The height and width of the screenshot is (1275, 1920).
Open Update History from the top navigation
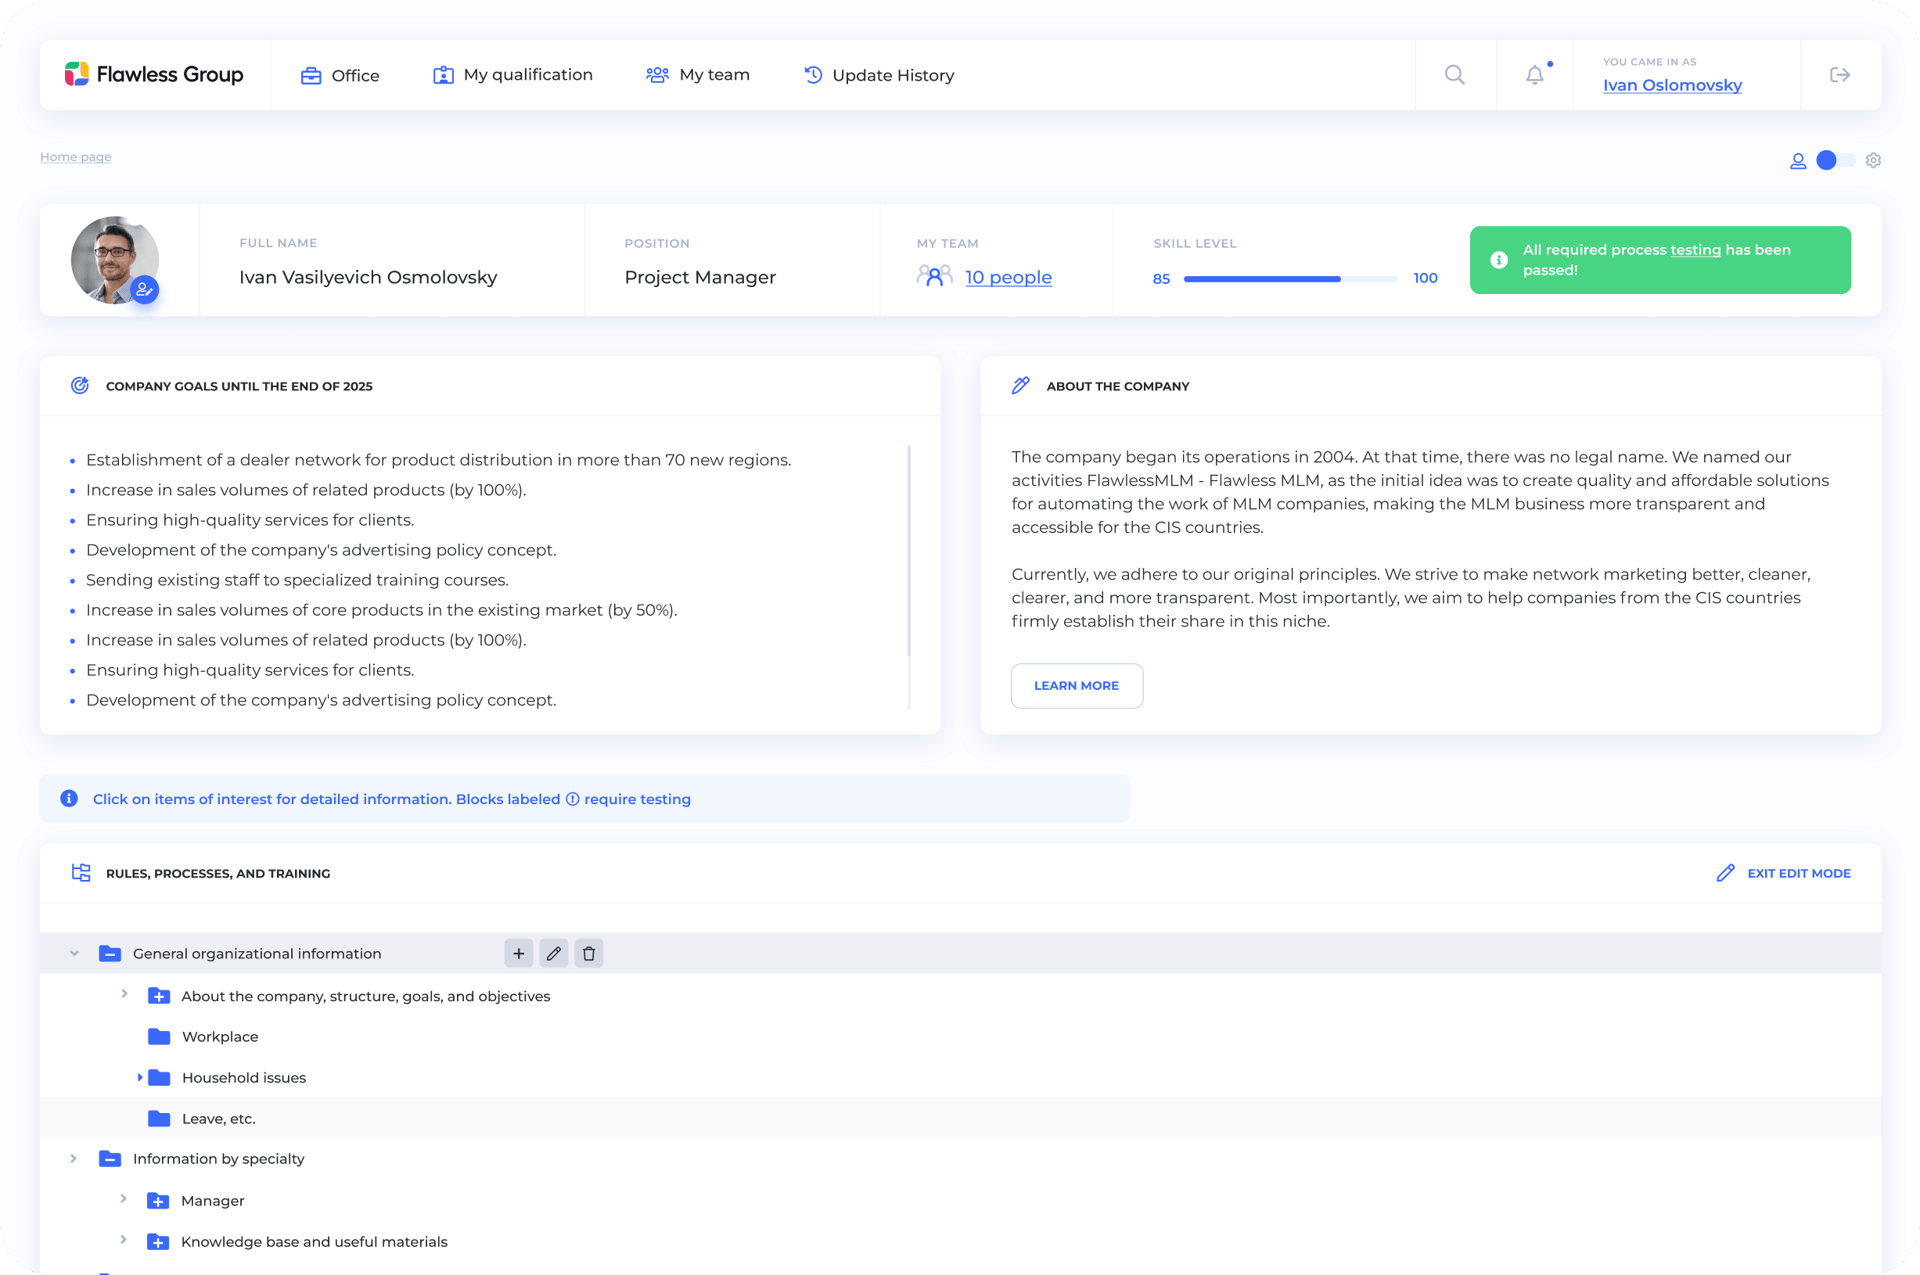878,74
